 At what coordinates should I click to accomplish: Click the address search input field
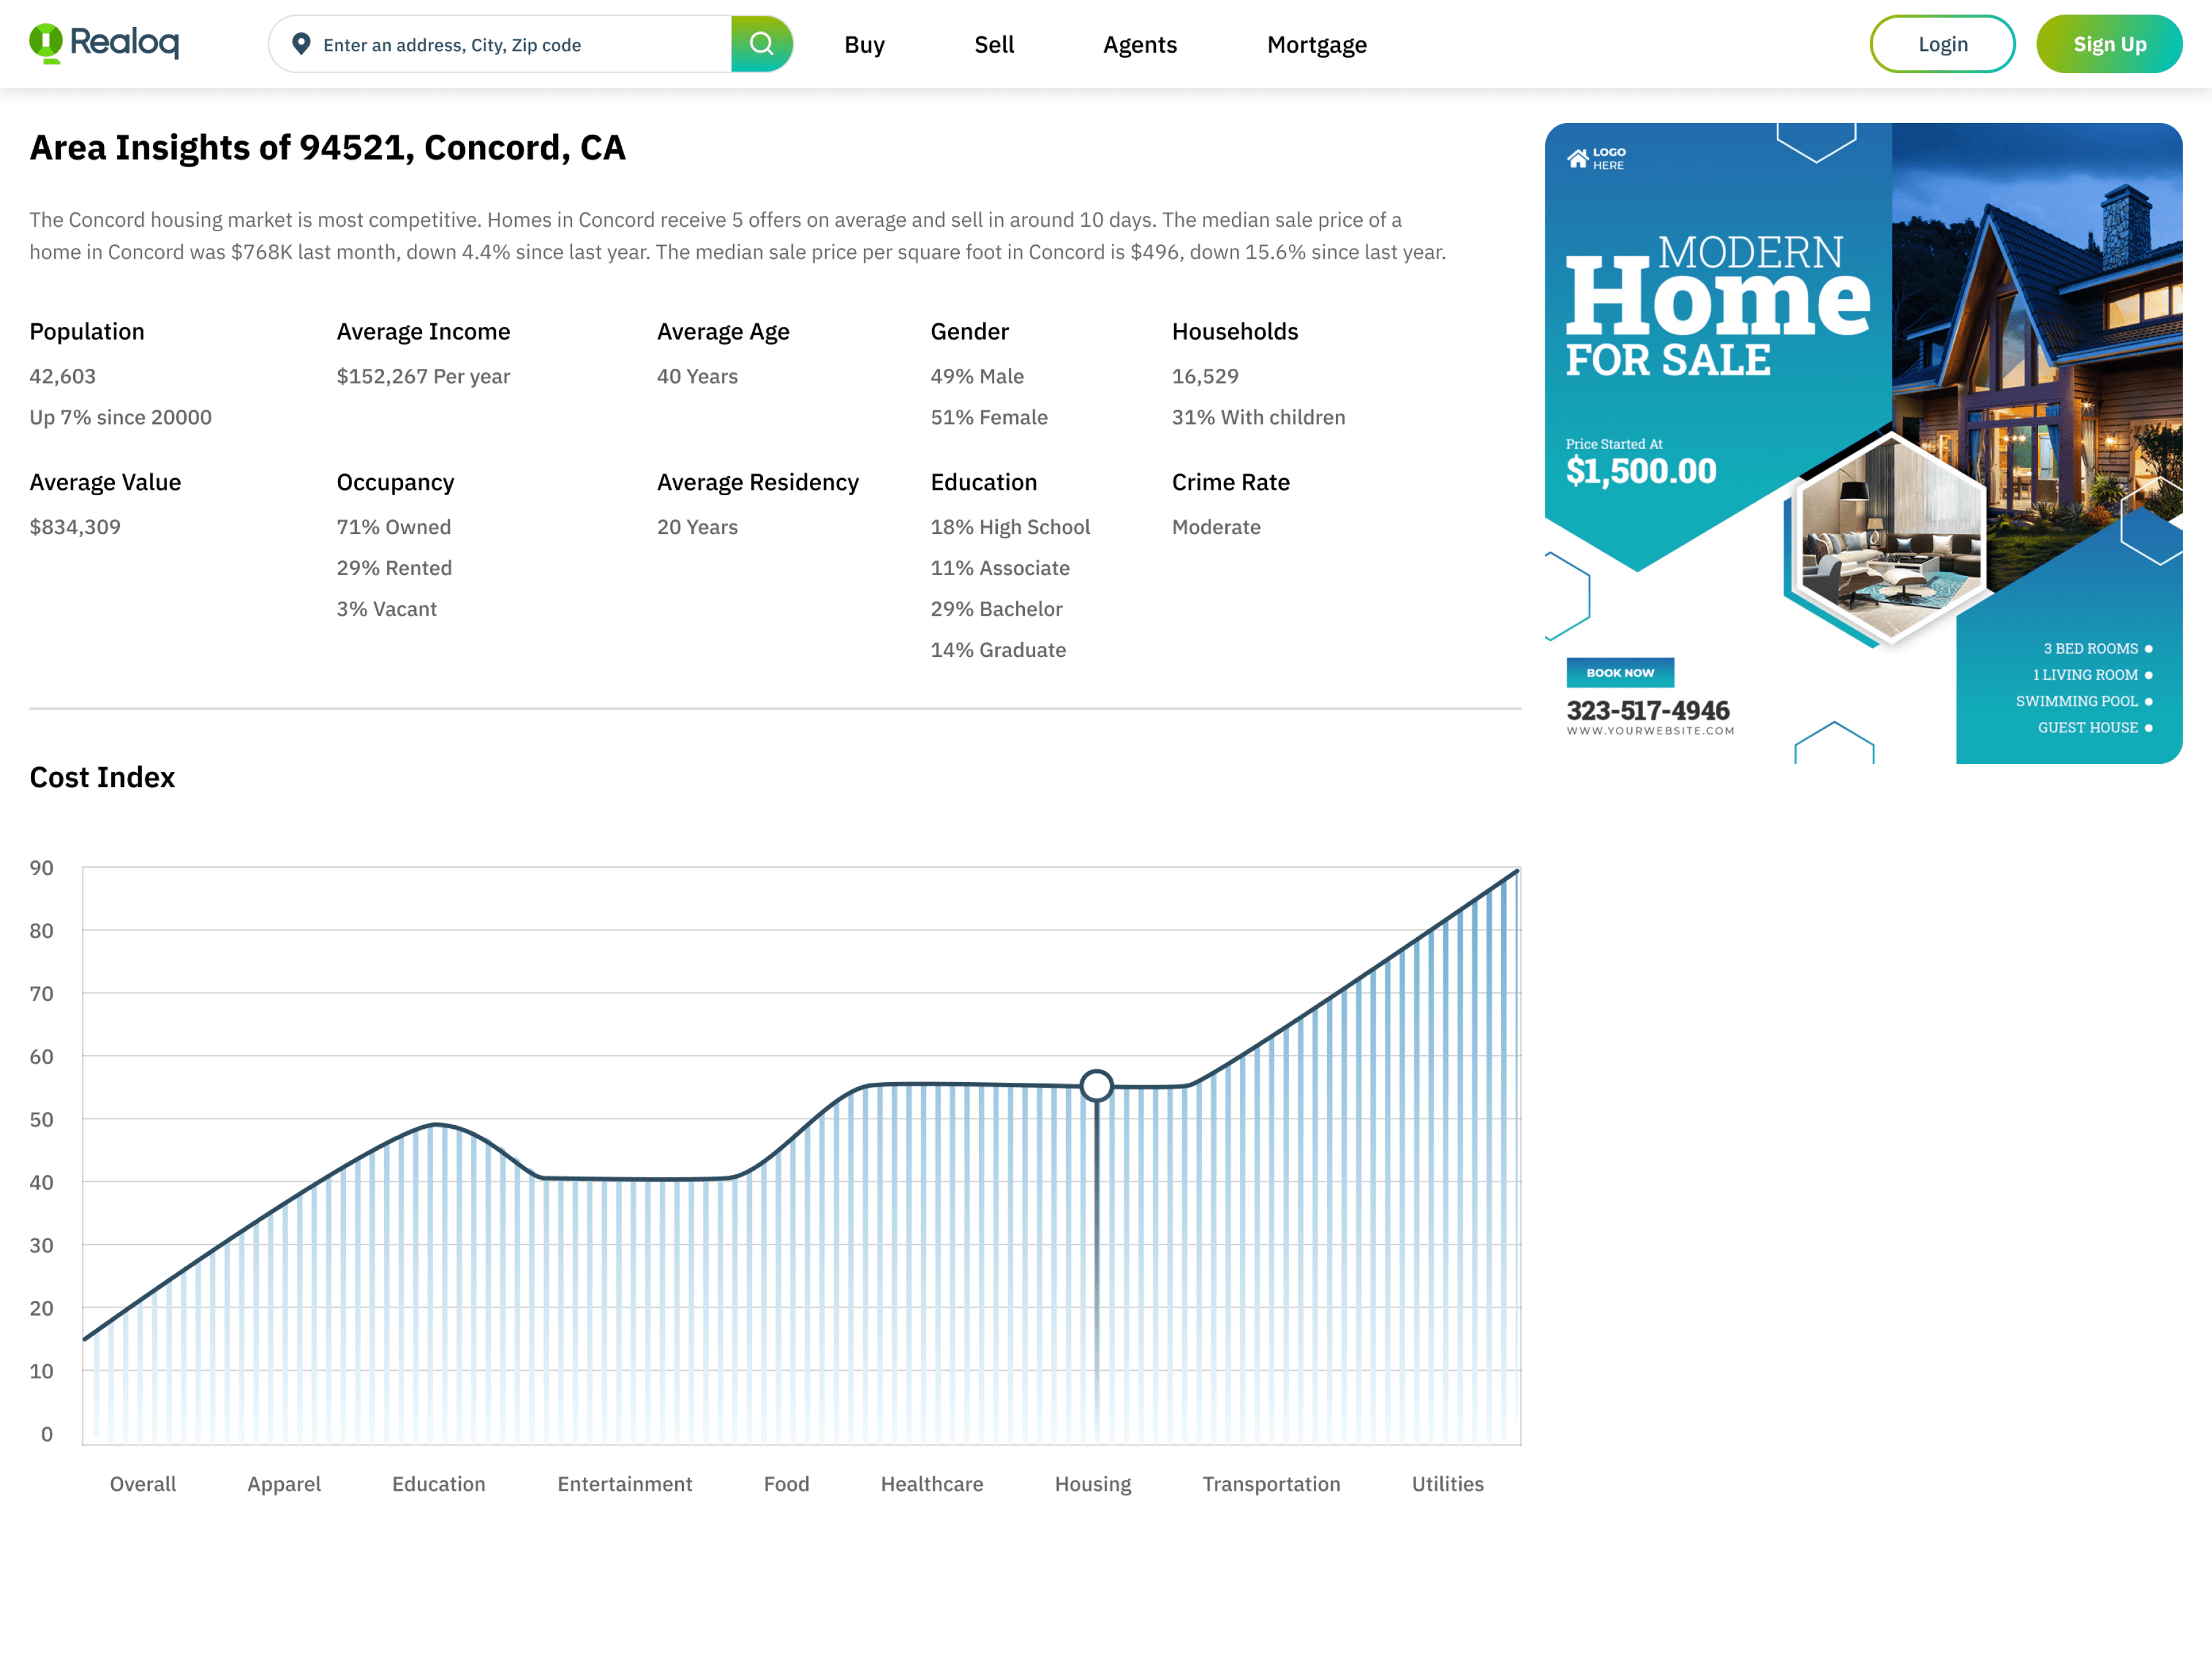click(x=520, y=45)
